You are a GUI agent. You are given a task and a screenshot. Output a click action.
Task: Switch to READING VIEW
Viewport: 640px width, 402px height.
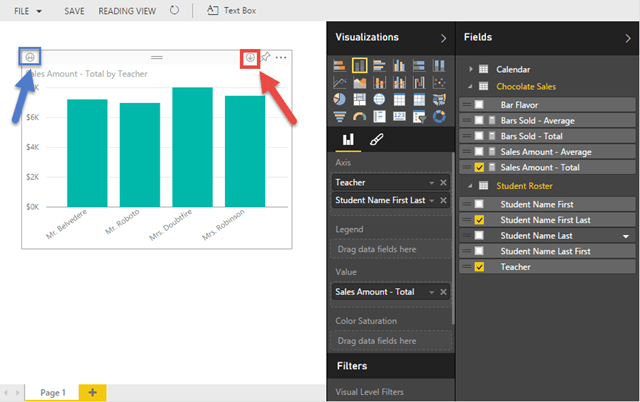click(x=126, y=10)
